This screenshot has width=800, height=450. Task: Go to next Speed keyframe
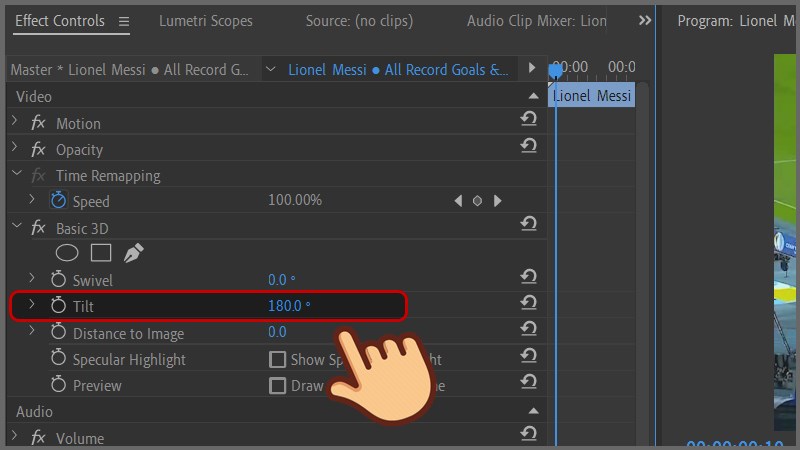click(497, 201)
